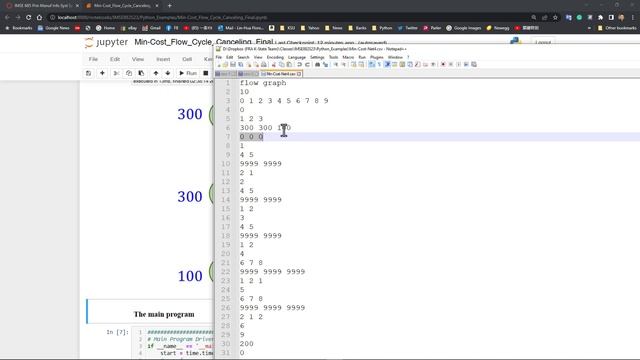Switch to the Min-Cost_Flow_Cycle_Canceling browser tab

coord(122,6)
